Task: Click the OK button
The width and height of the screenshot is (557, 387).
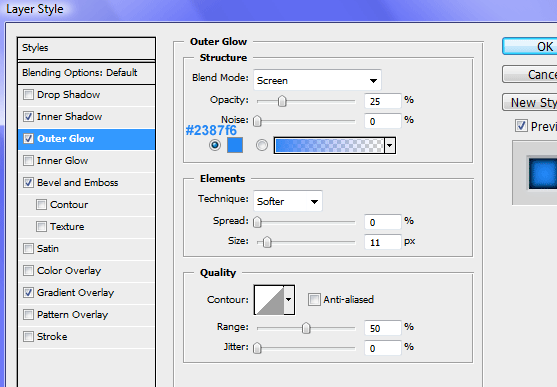Action: [530, 47]
